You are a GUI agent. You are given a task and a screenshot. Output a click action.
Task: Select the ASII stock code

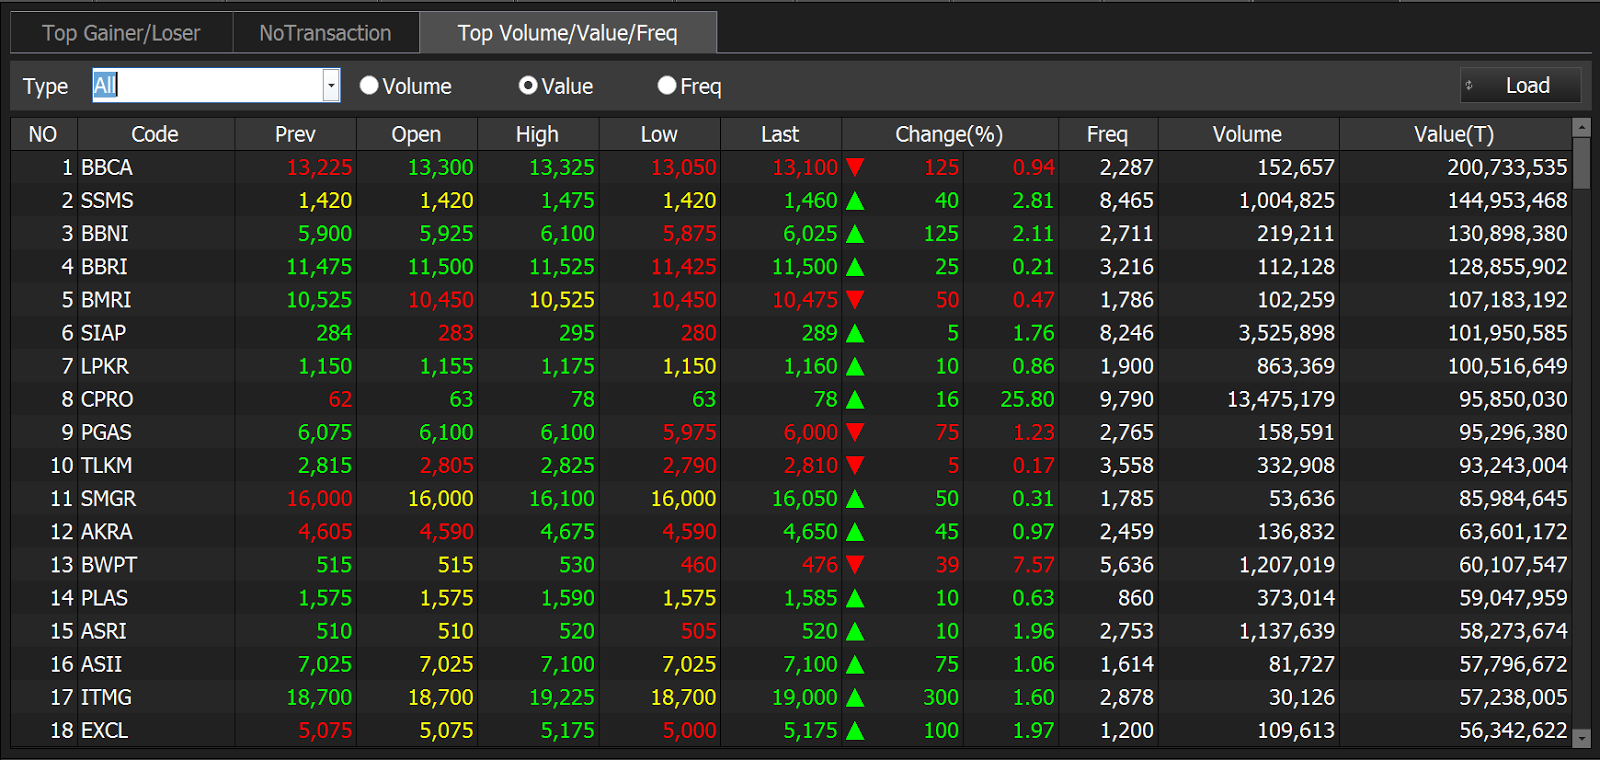(101, 664)
